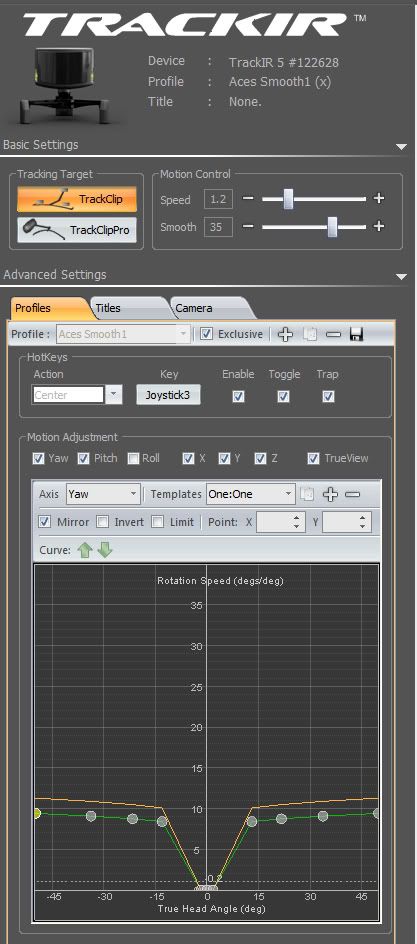Click profile name Aces Smooth1 (x)
Image resolution: width=417 pixels, height=944 pixels.
[280, 82]
